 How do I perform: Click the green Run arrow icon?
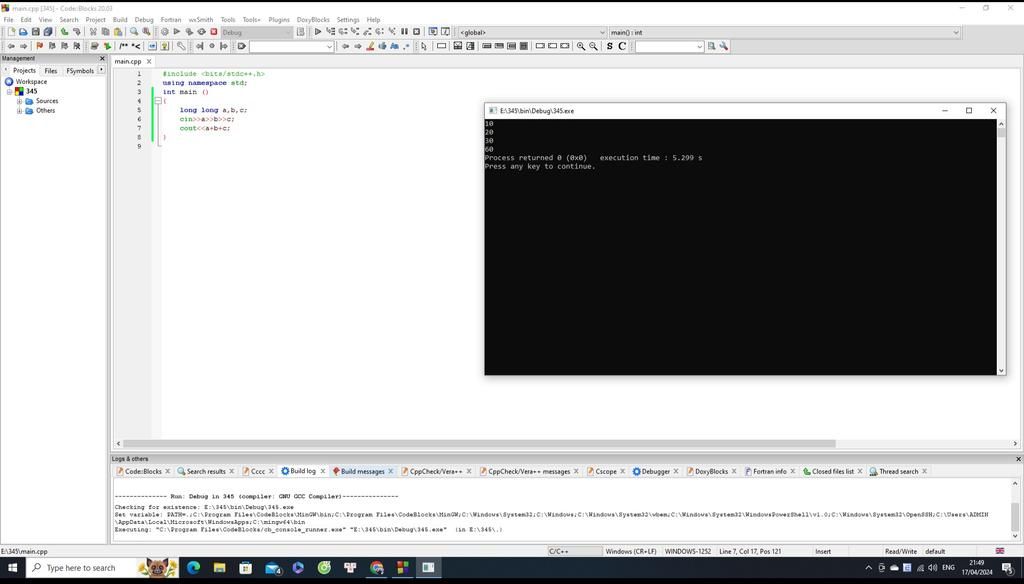pos(177,31)
